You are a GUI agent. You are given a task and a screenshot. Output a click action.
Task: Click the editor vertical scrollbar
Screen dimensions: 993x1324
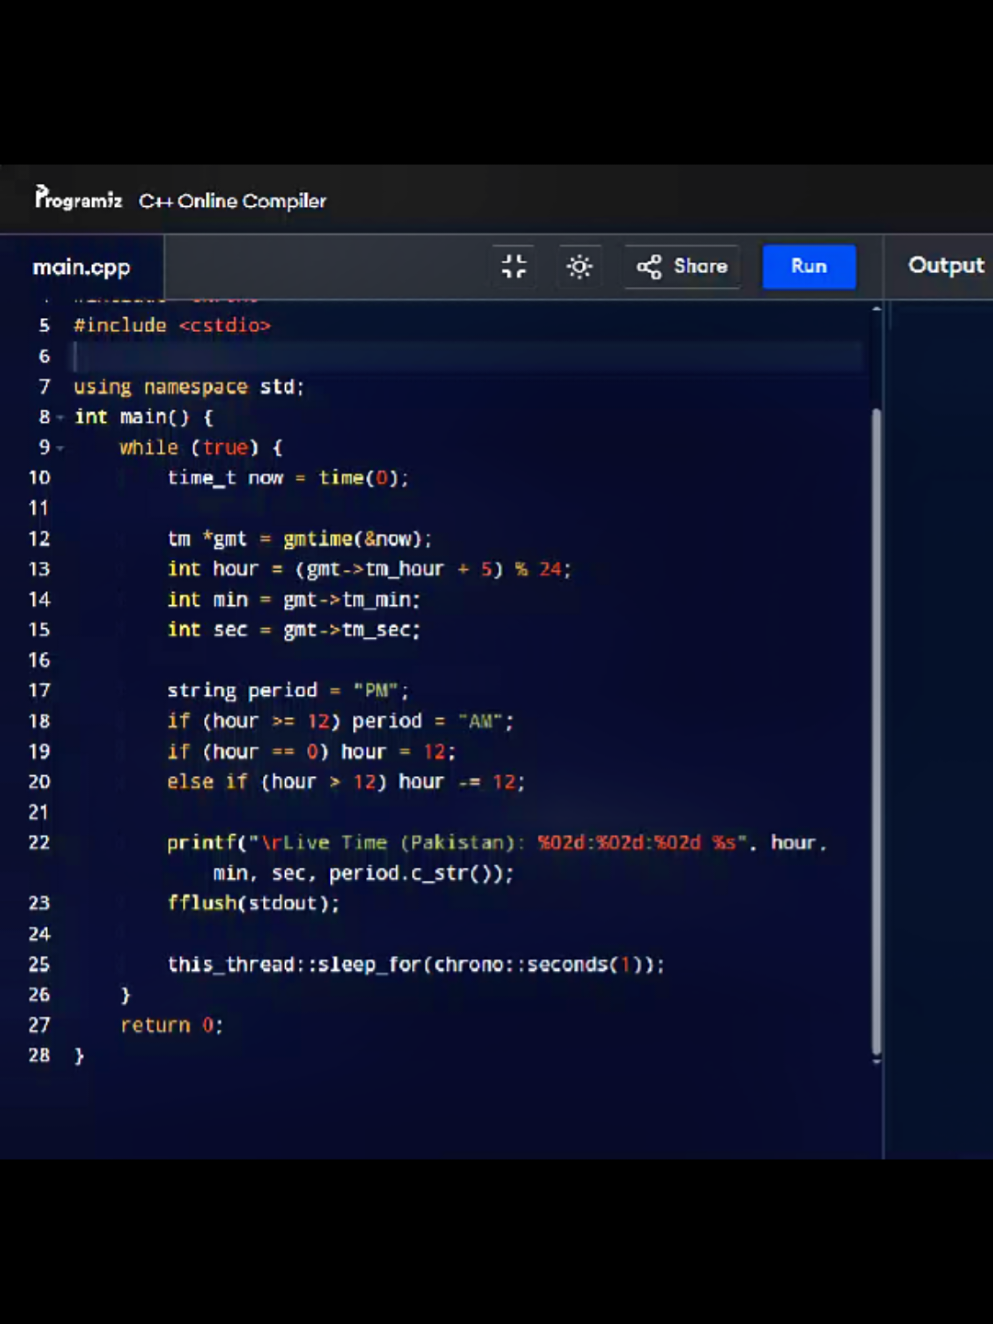(x=877, y=730)
